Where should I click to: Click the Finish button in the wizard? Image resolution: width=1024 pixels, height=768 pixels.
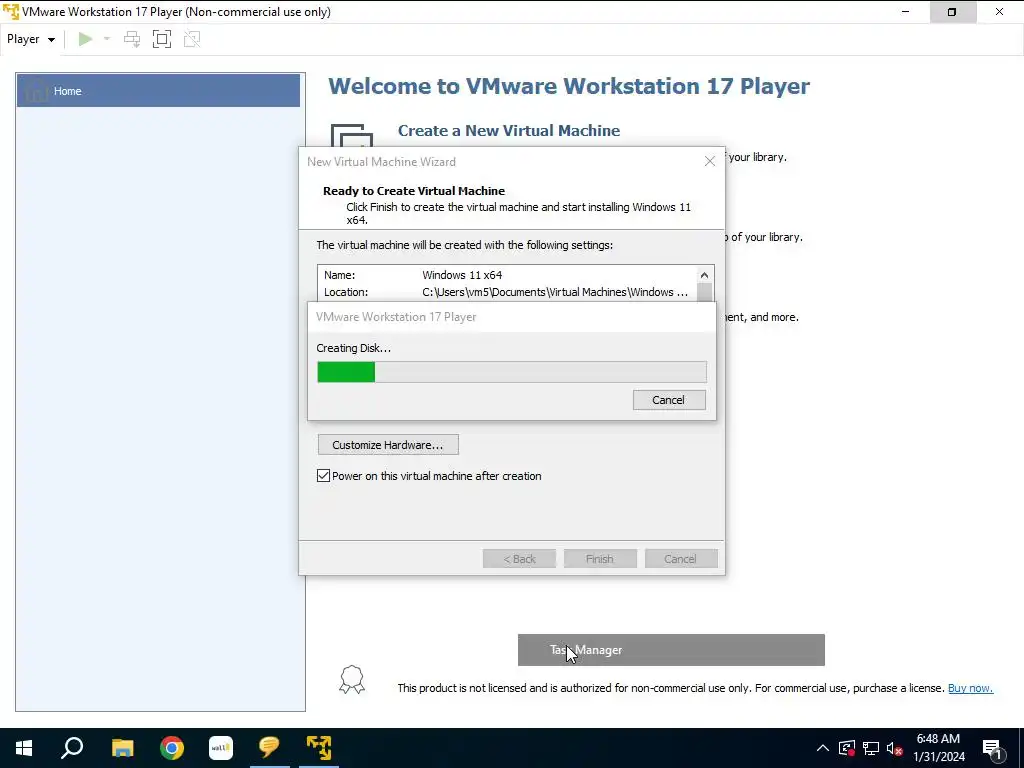pyautogui.click(x=600, y=559)
